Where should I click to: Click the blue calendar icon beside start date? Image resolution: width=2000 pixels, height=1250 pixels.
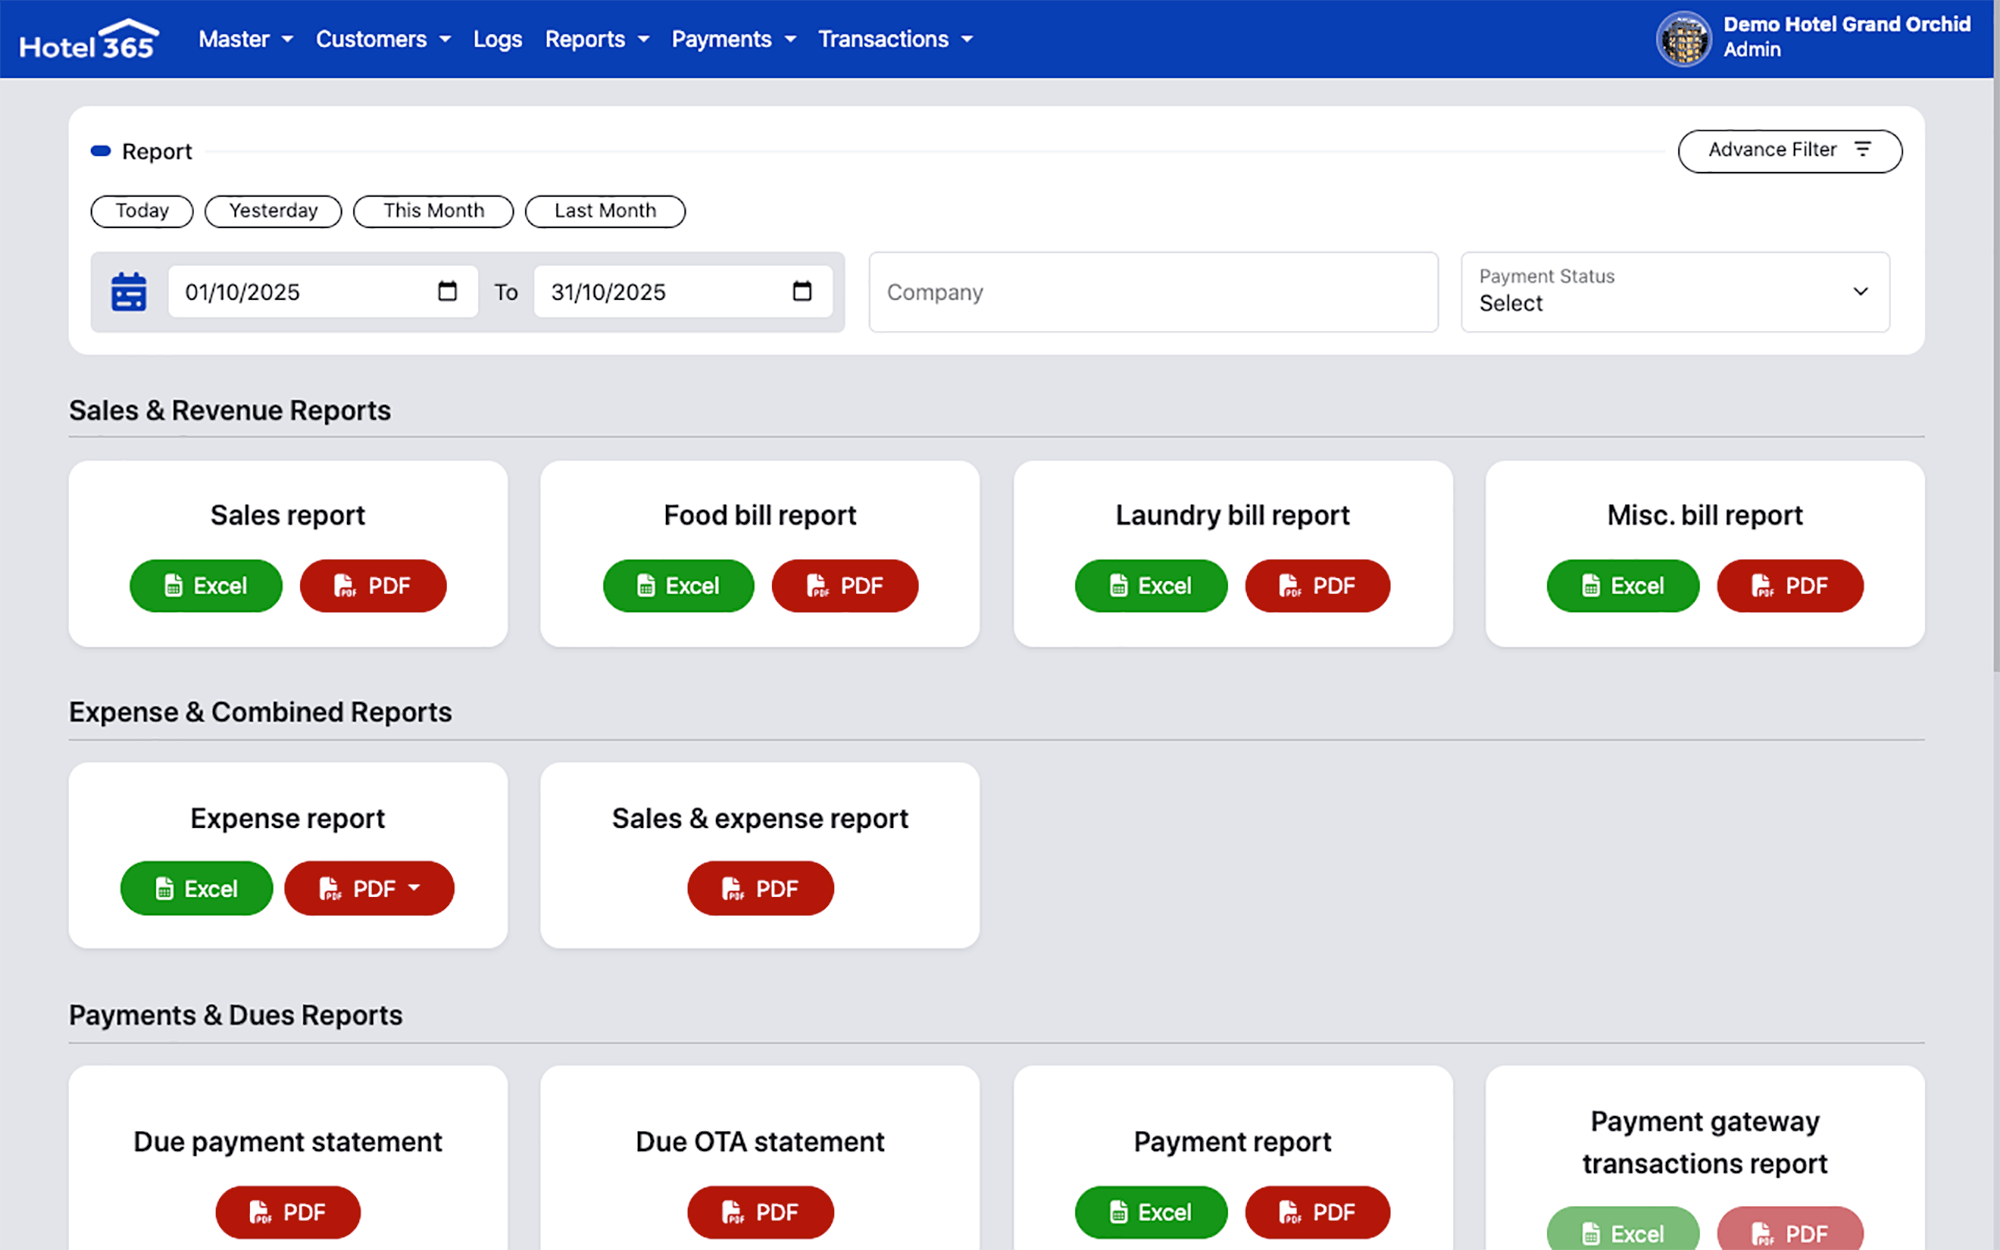click(128, 292)
